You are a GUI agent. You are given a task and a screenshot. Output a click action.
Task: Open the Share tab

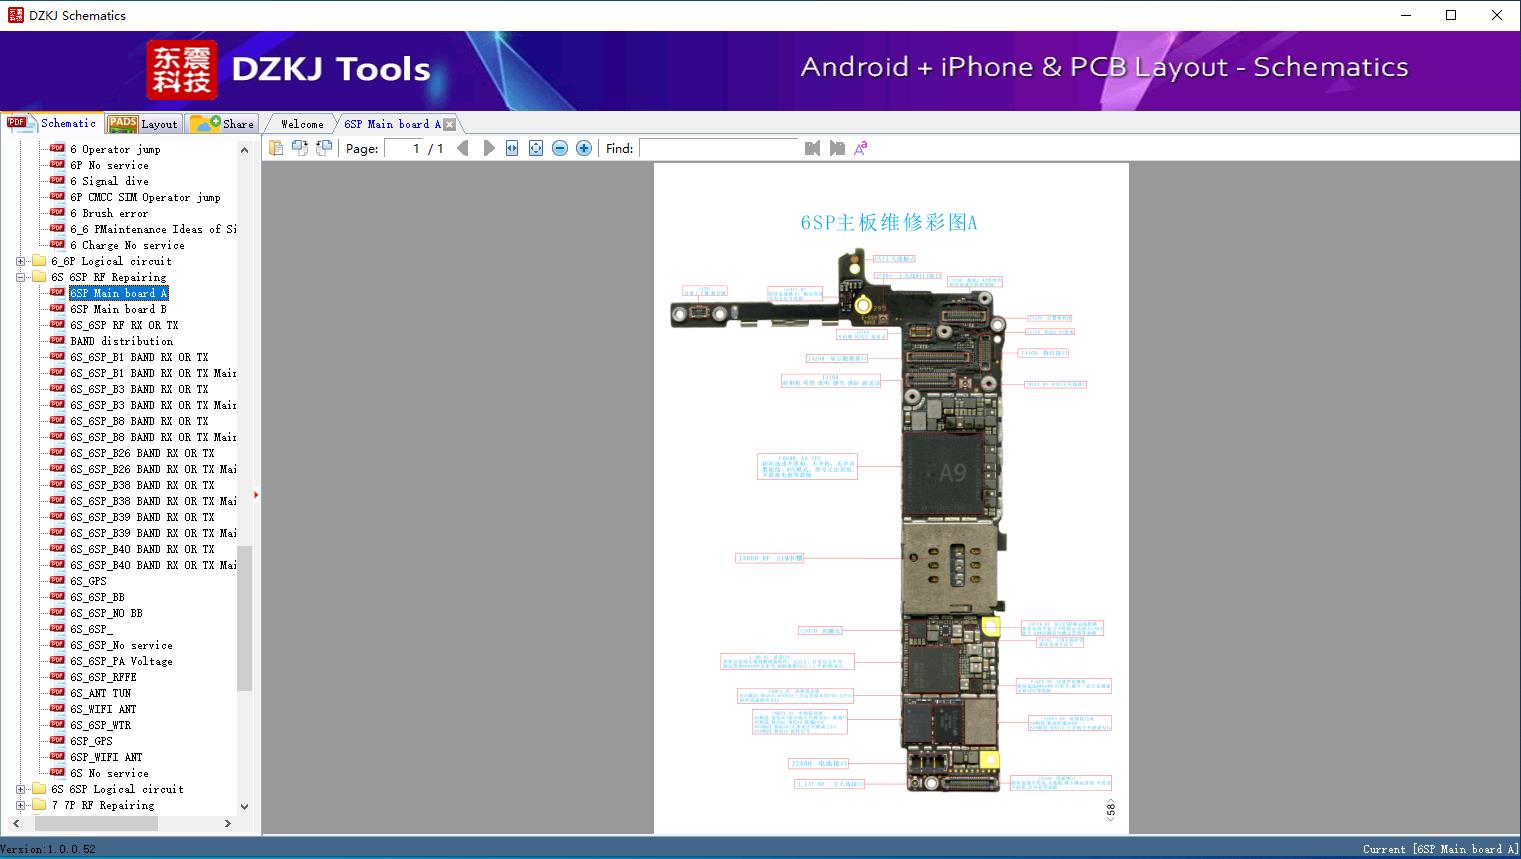[222, 124]
